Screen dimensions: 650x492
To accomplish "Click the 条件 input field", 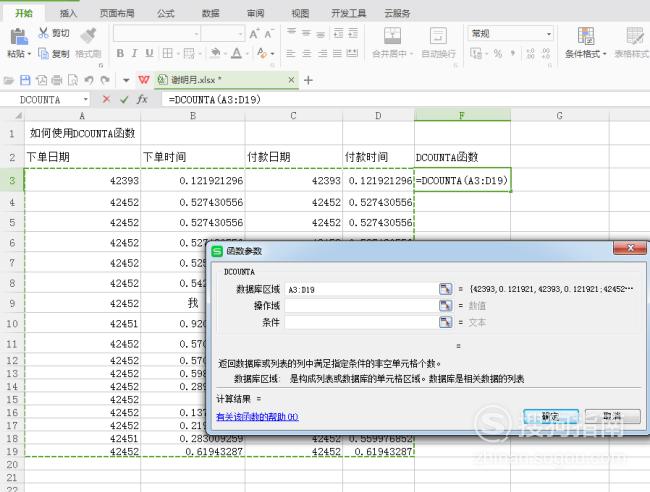I will pyautogui.click(x=361, y=322).
